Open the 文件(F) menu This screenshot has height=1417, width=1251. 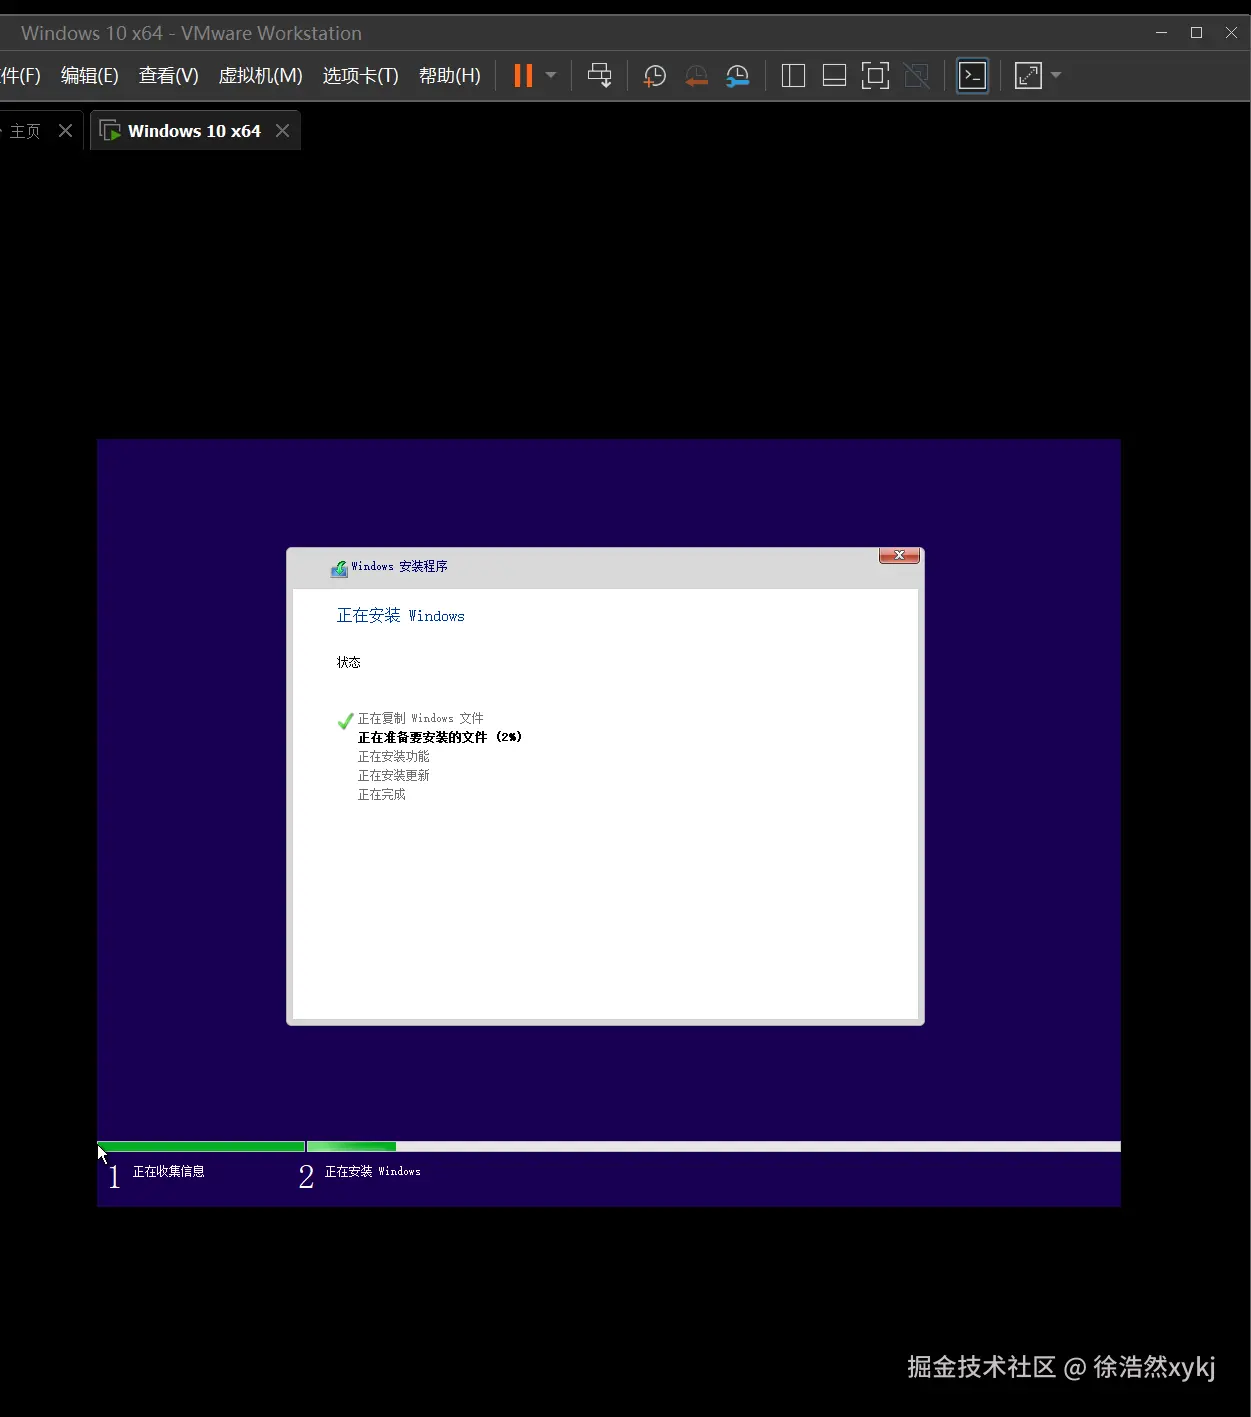pyautogui.click(x=20, y=76)
